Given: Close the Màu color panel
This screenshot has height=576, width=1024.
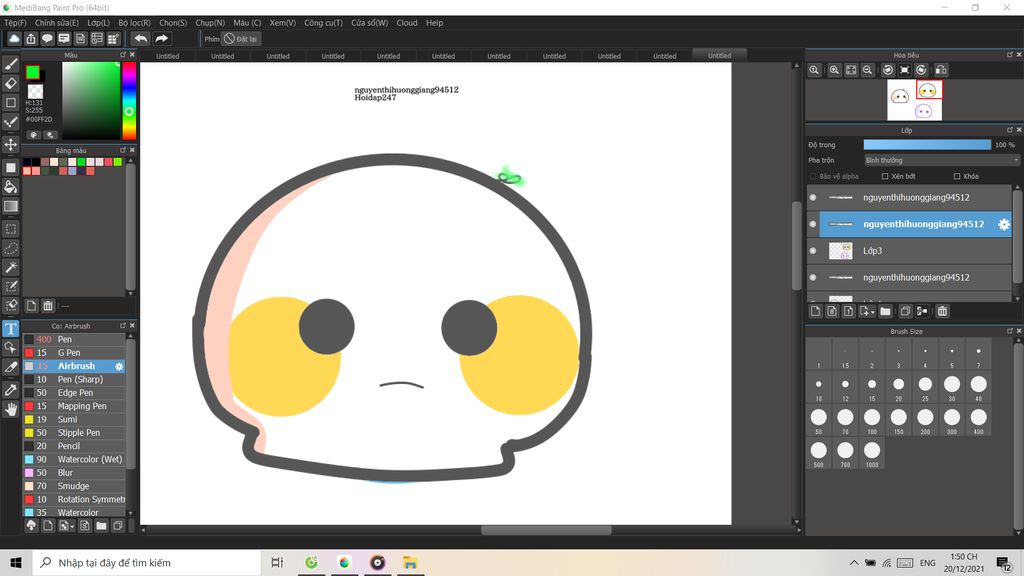Looking at the screenshot, I should tap(133, 55).
